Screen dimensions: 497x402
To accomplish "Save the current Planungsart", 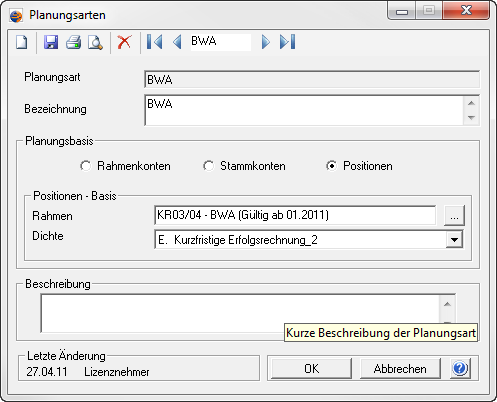I will [x=51, y=42].
